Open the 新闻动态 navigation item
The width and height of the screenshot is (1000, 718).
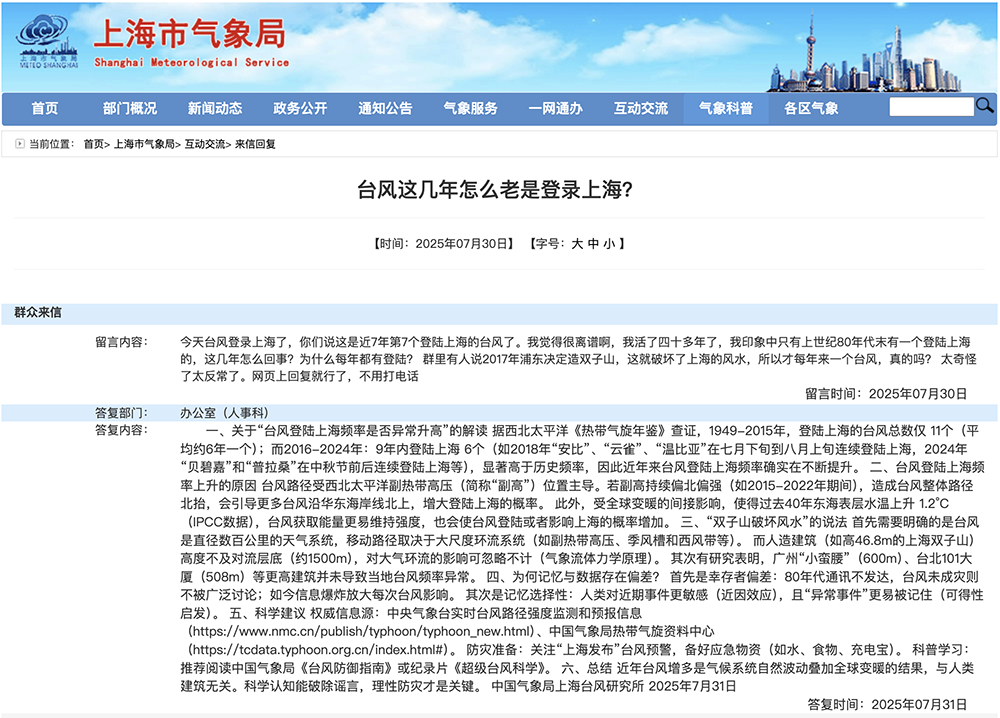(x=215, y=109)
